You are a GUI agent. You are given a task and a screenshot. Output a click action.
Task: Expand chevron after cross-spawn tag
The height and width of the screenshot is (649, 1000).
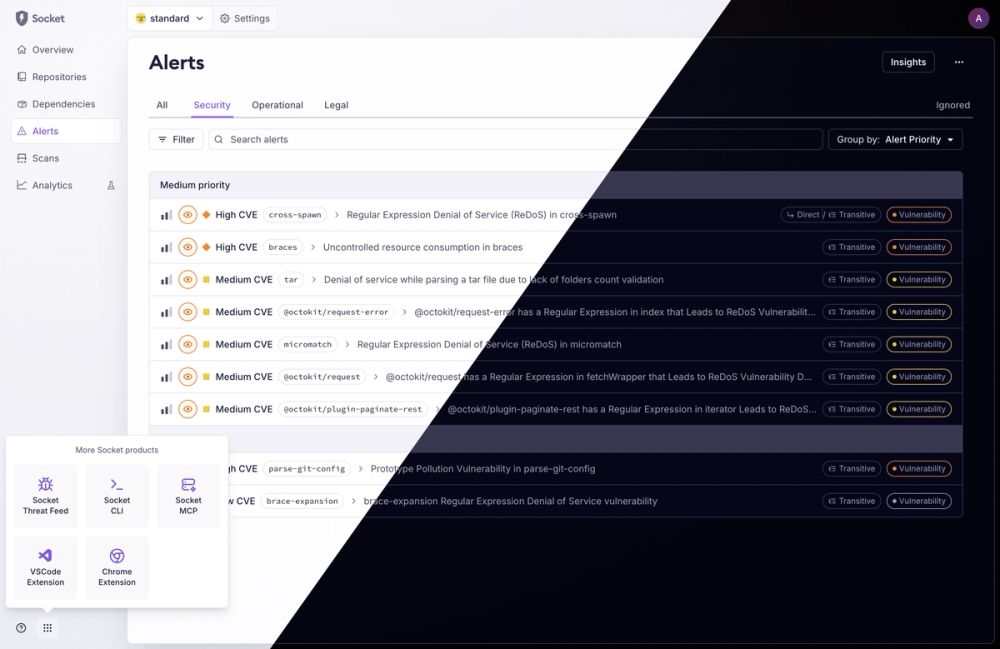(x=337, y=215)
